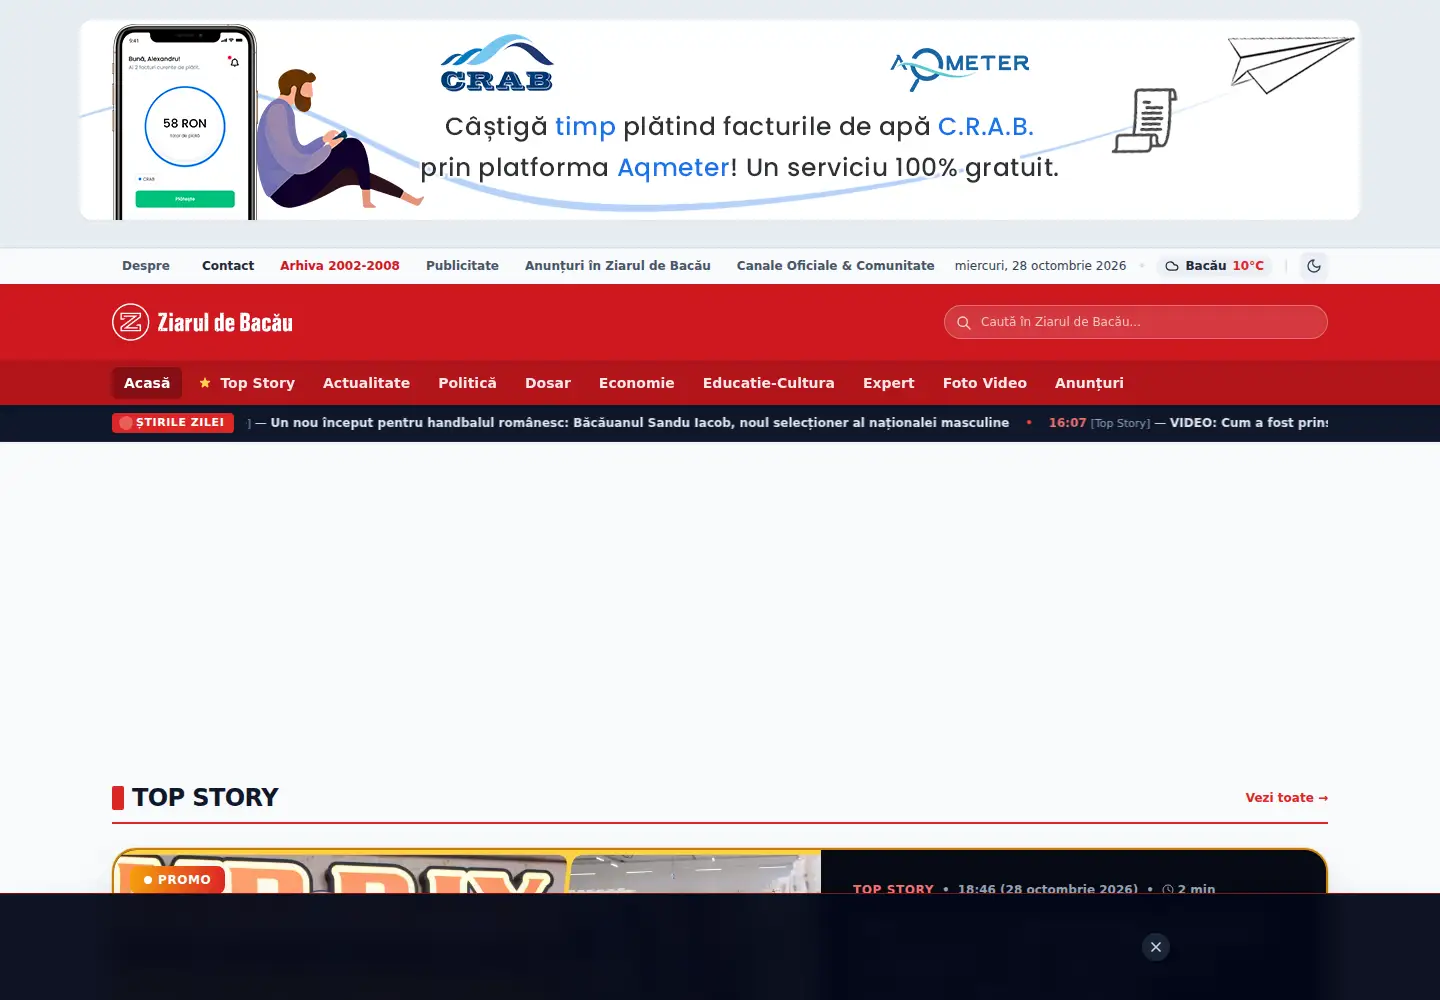Viewport: 1440px width, 1000px height.
Task: Go to the Acasă tab
Action: tap(147, 383)
